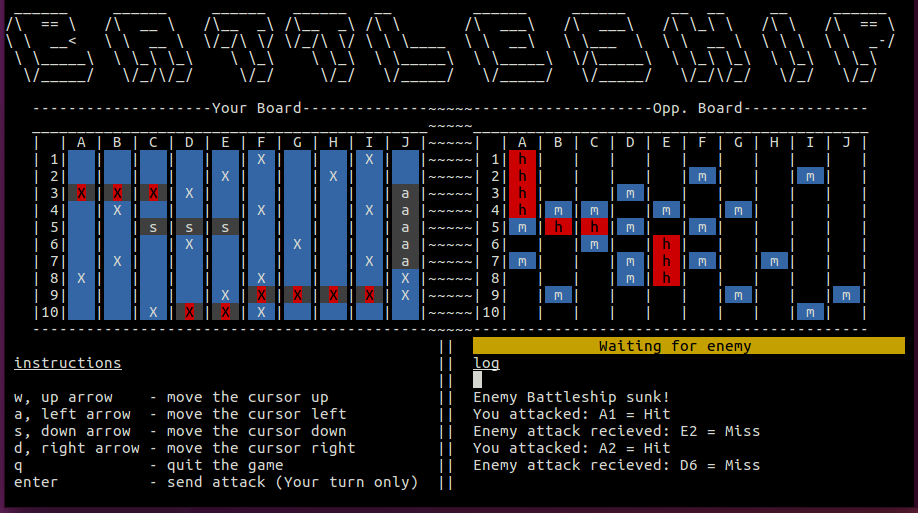Select log entry 'Enemy attack recieved: E2 = Miss'
This screenshot has height=513, width=918.
pyautogui.click(x=616, y=431)
